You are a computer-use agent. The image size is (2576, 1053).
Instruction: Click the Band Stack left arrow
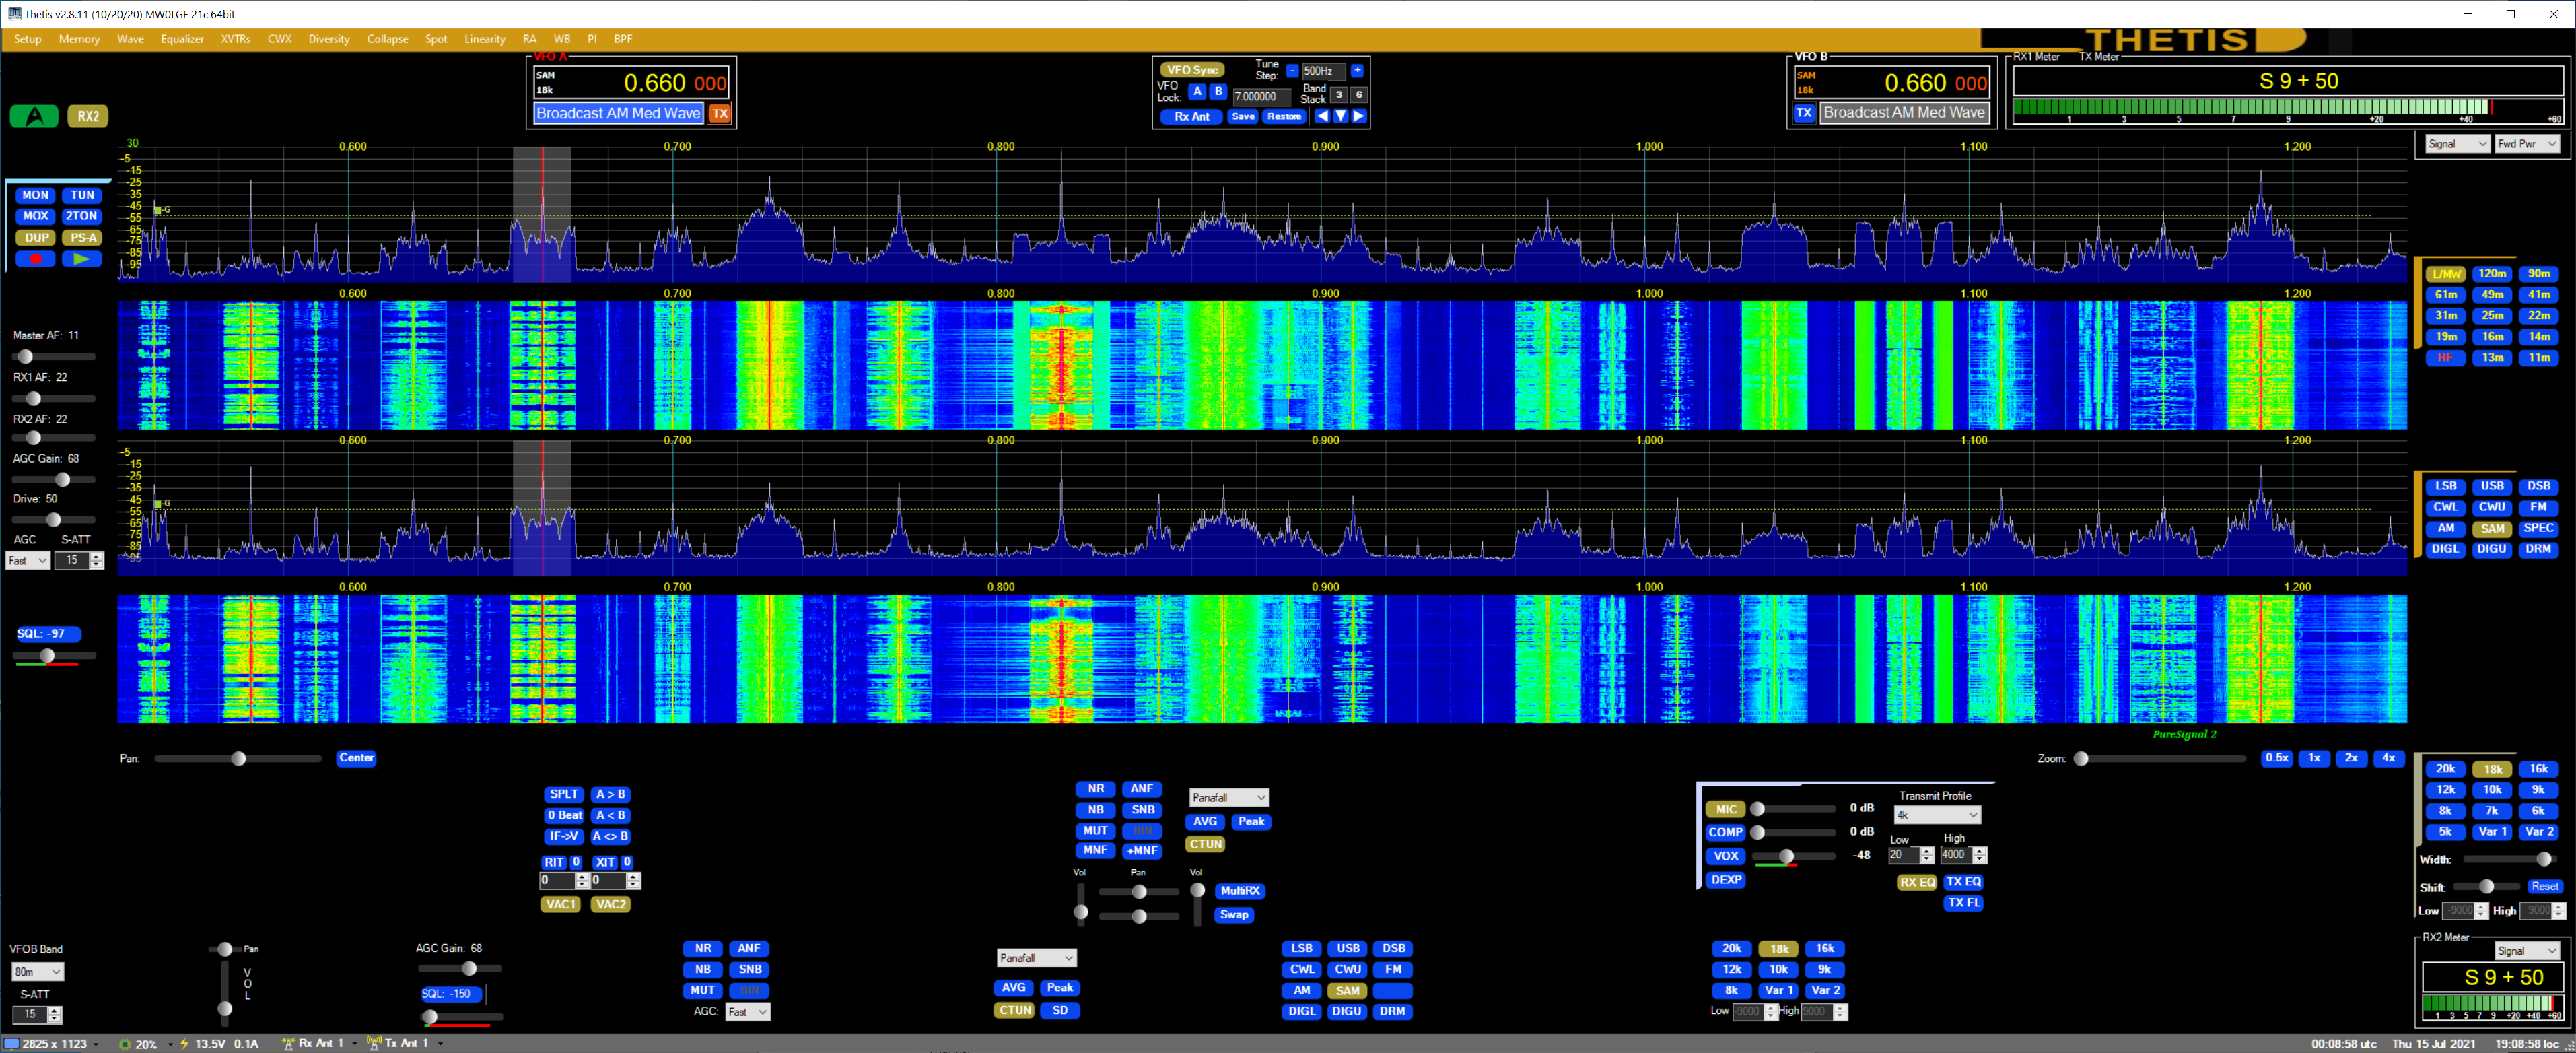(x=1322, y=117)
